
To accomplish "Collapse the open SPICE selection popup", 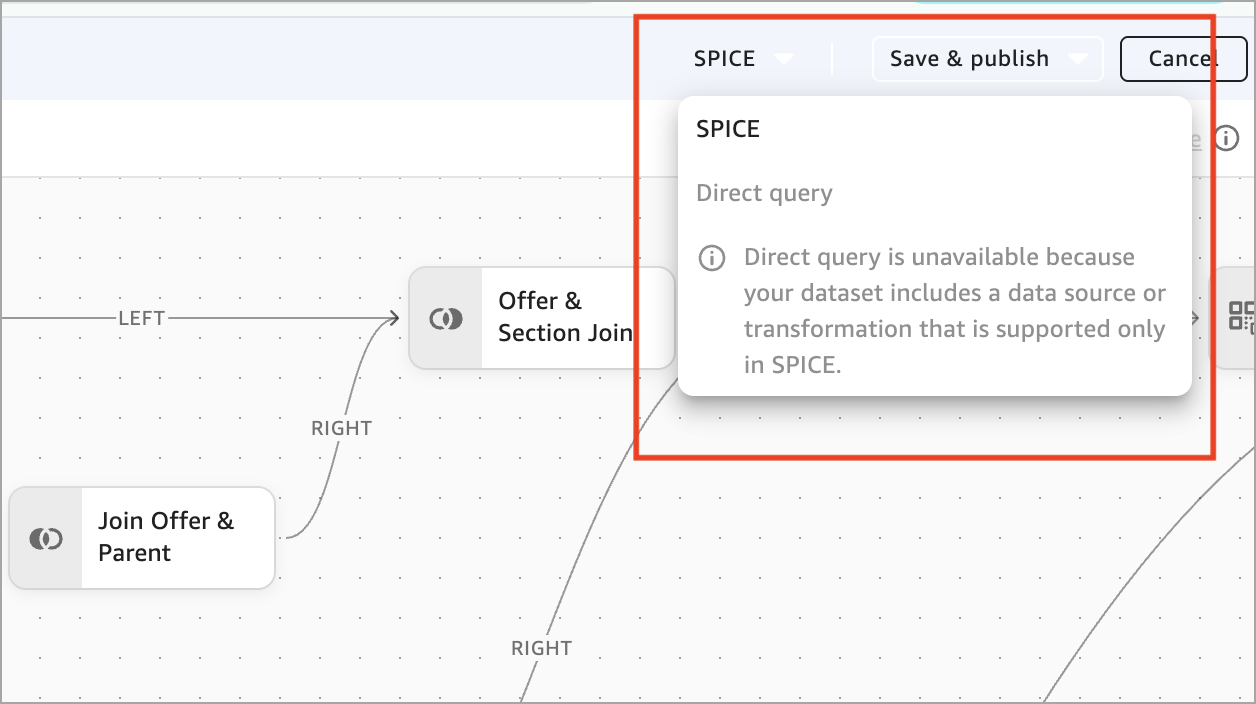I will coord(786,58).
